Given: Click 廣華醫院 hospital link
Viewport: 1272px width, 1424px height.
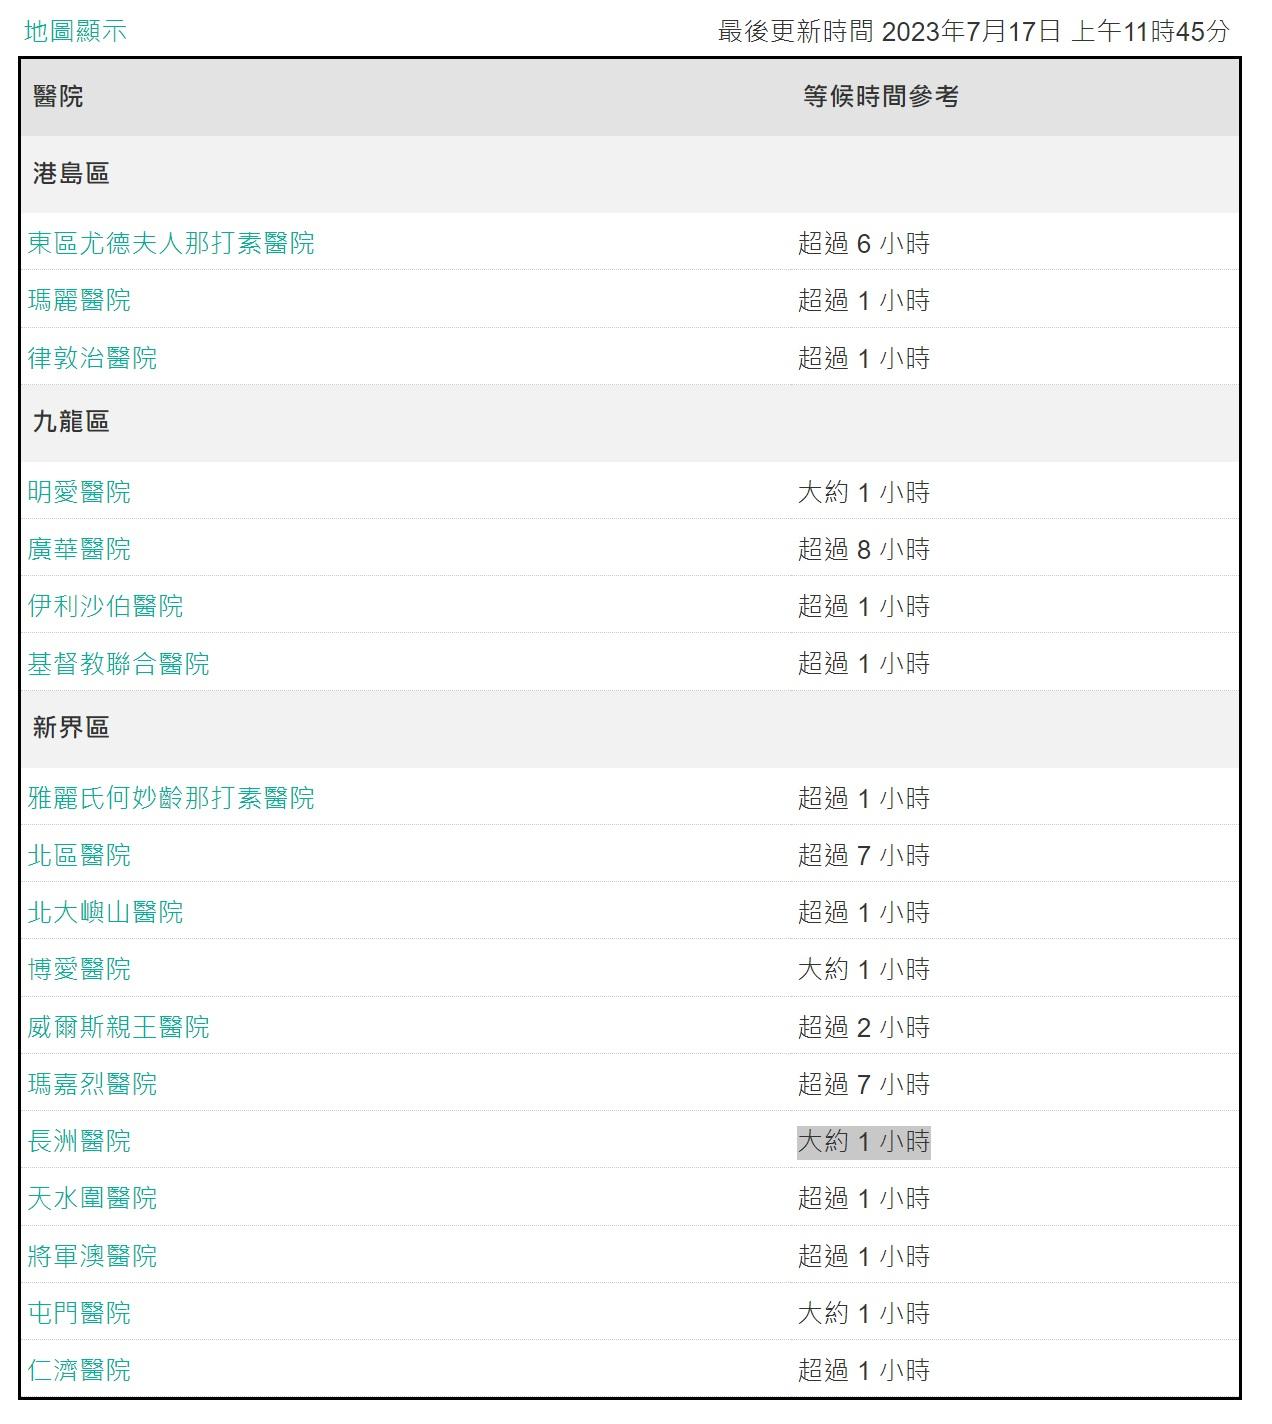Looking at the screenshot, I should pyautogui.click(x=79, y=549).
